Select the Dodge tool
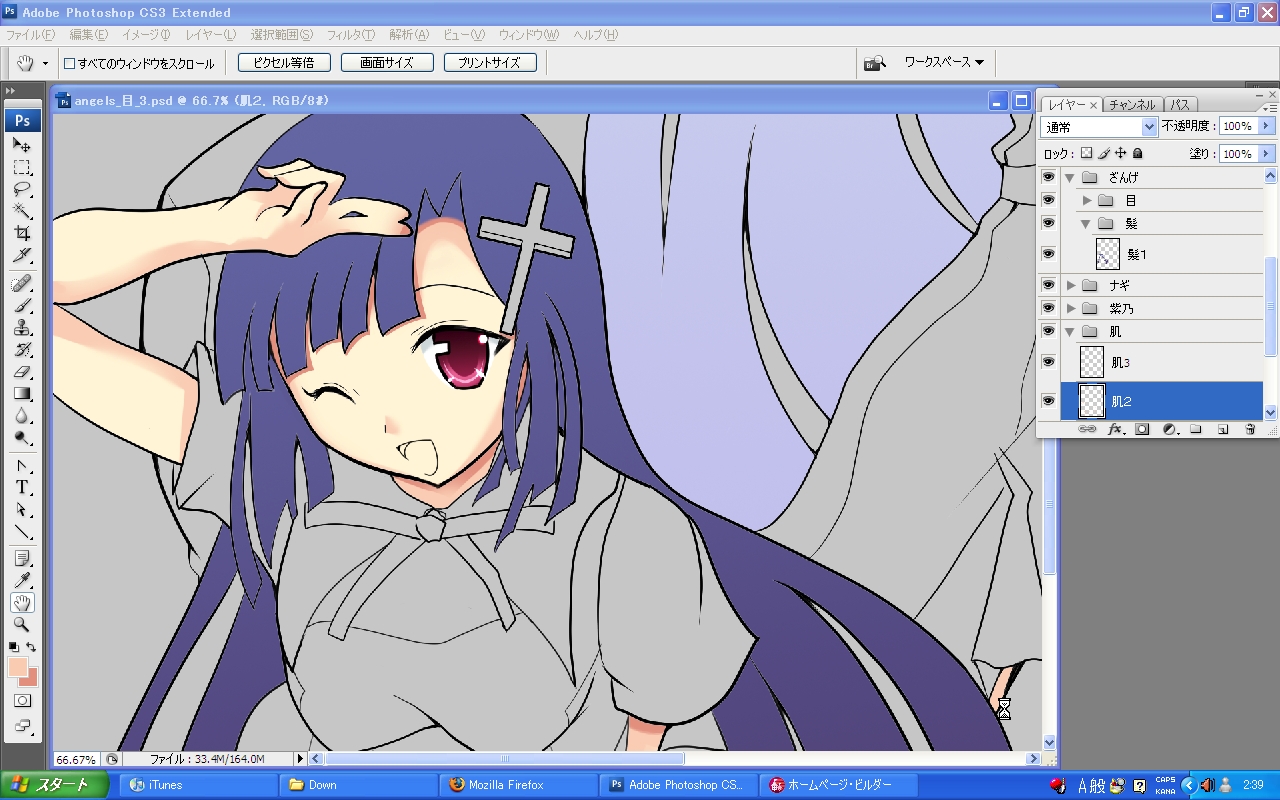 click(x=22, y=438)
